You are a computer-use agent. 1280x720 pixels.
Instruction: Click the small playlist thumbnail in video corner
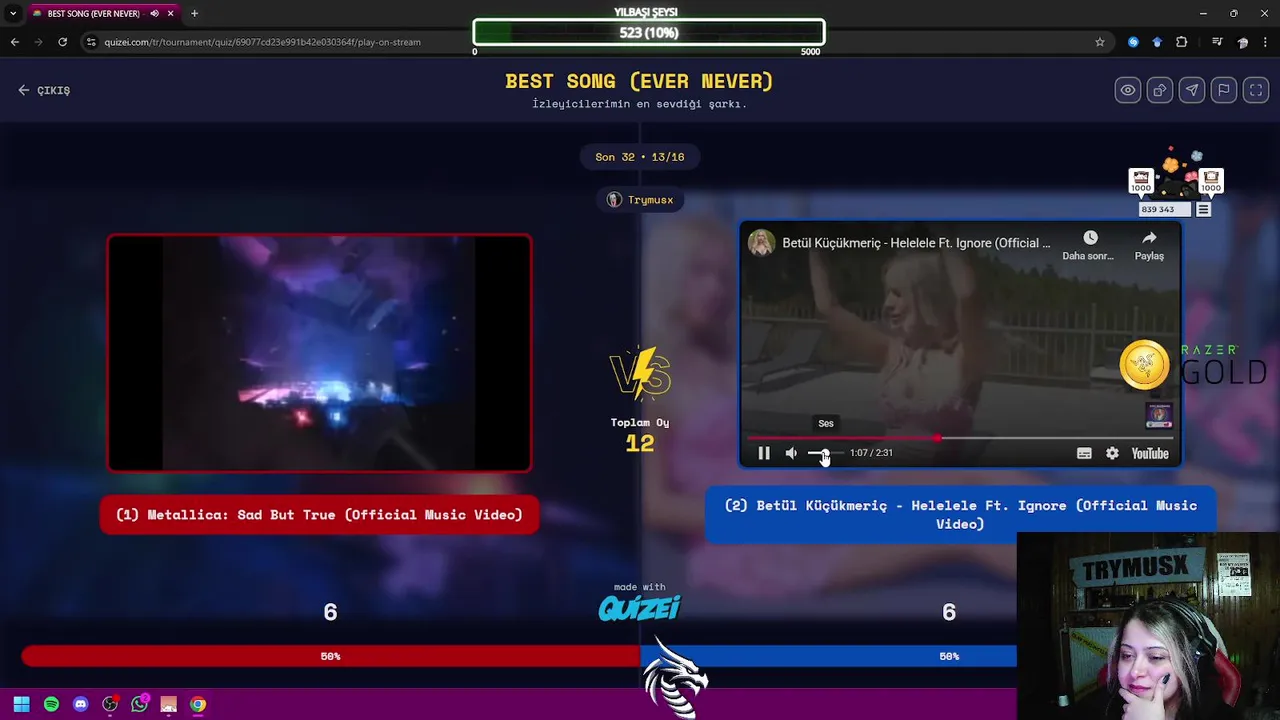pos(1159,414)
